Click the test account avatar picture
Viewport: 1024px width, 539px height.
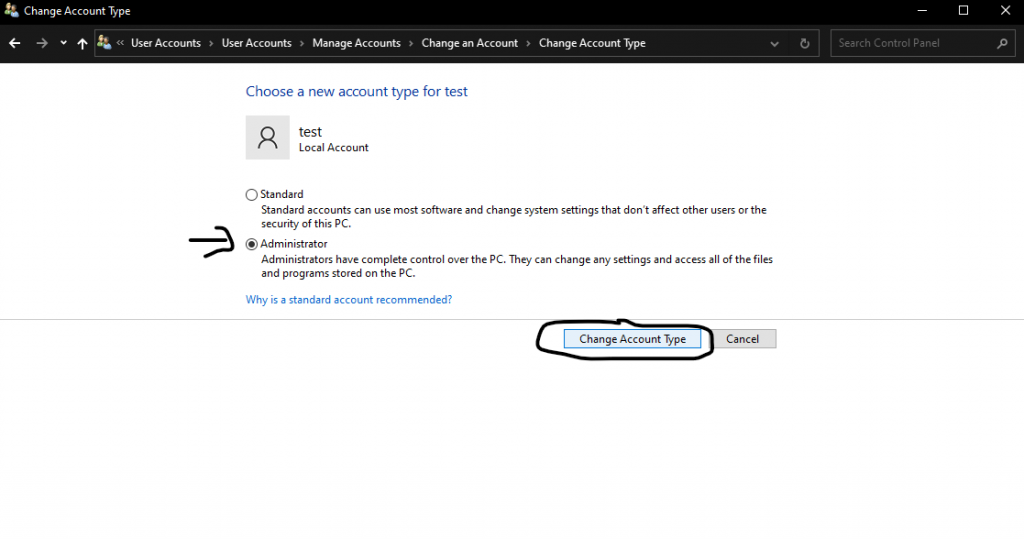point(267,137)
